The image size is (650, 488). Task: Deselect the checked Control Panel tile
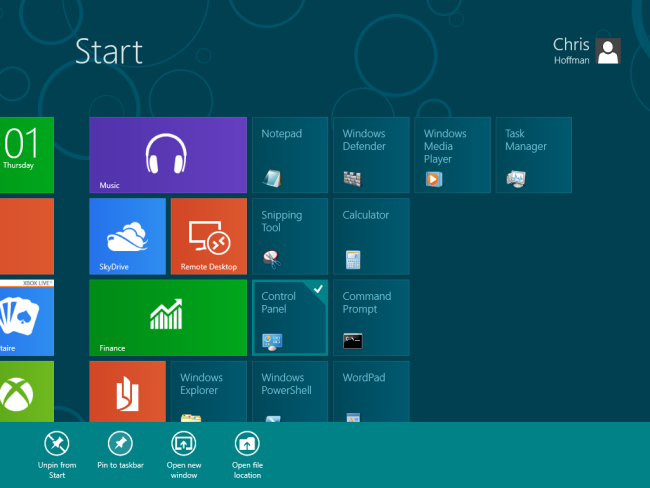[x=290, y=318]
